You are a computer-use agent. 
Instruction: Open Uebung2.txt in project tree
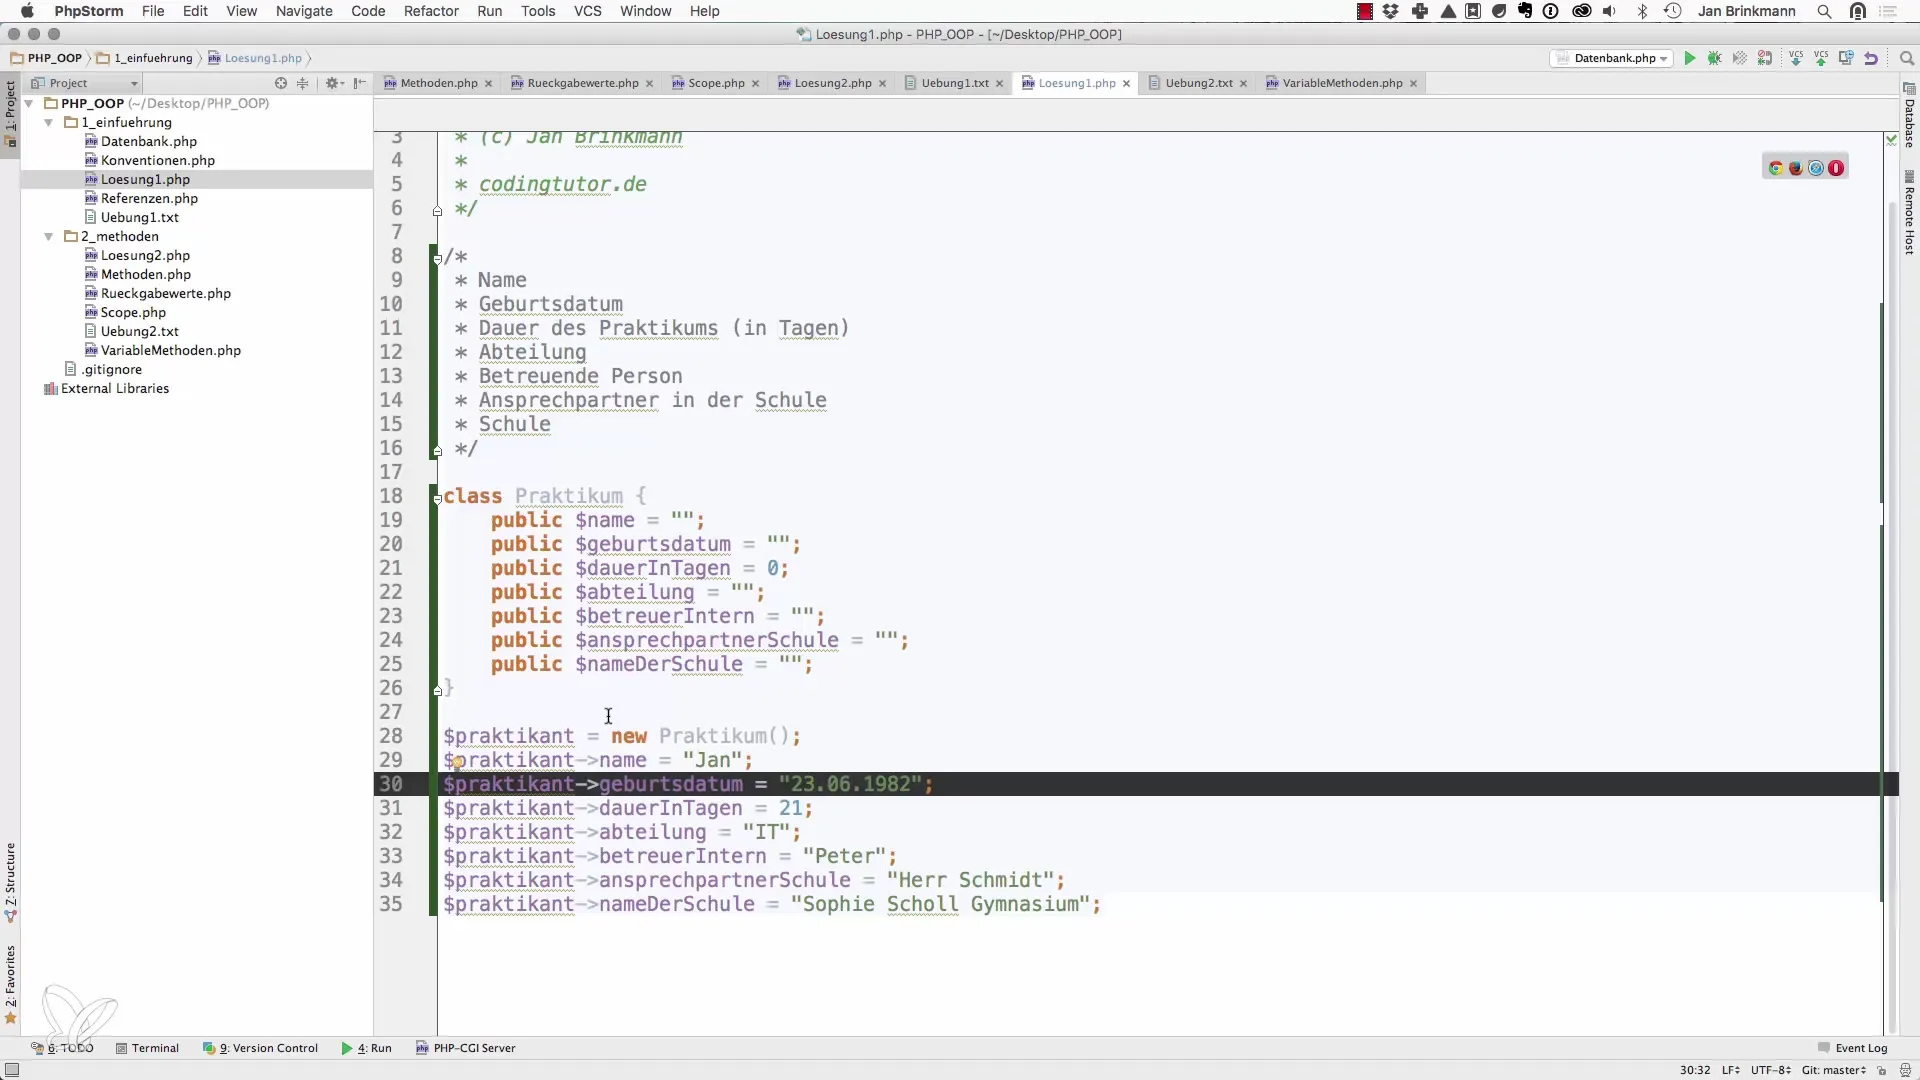point(139,332)
